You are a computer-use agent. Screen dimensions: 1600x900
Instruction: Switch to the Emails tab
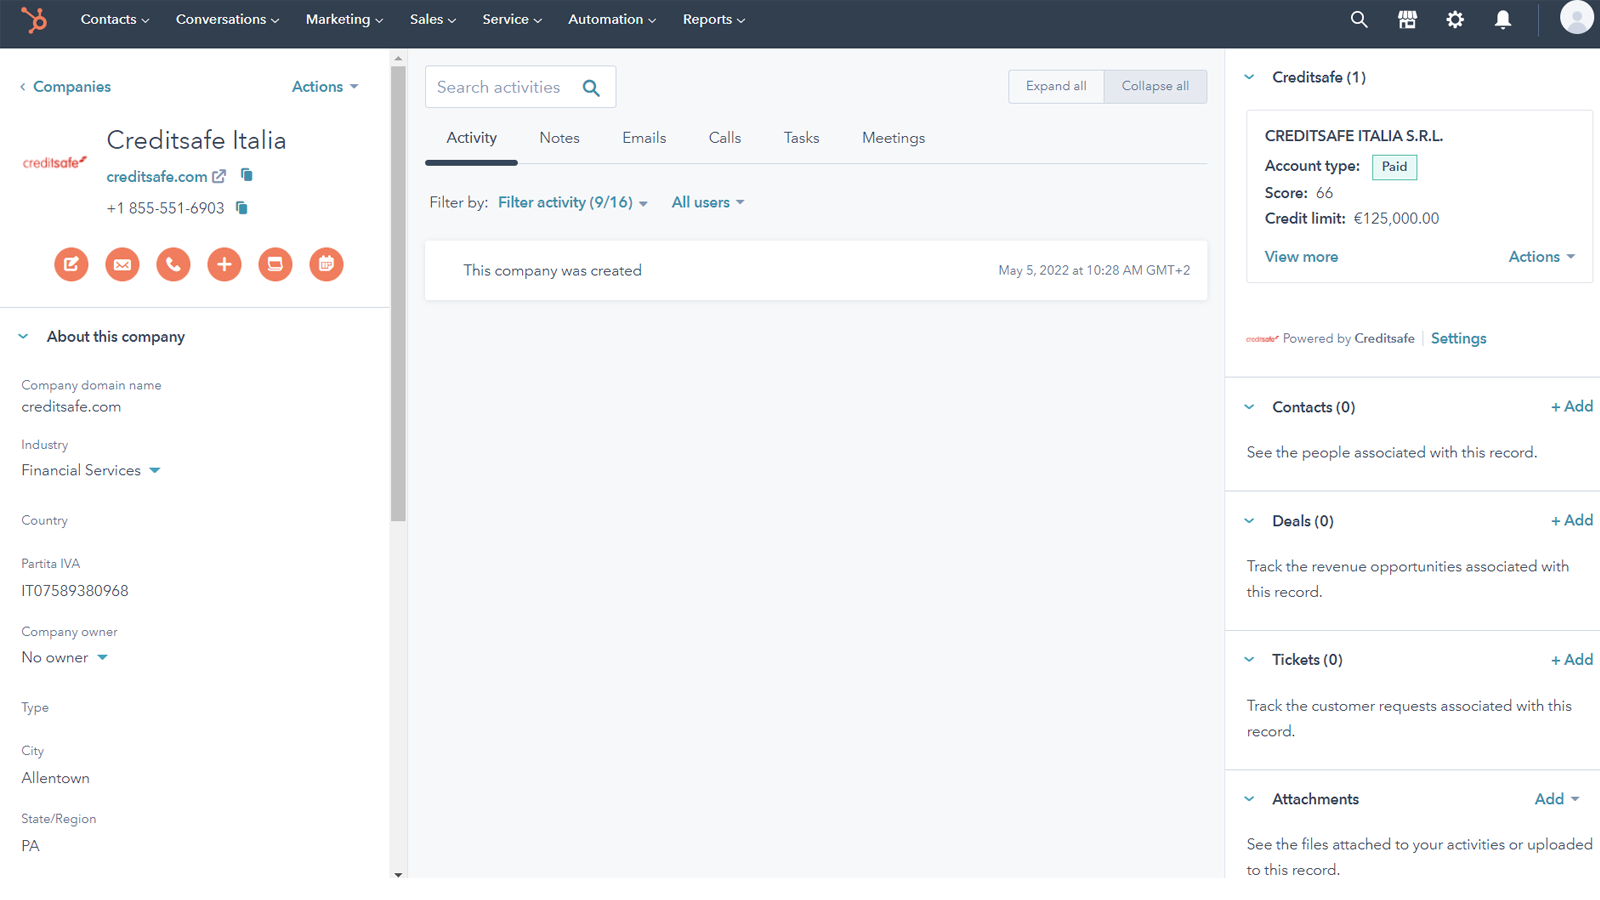643,137
